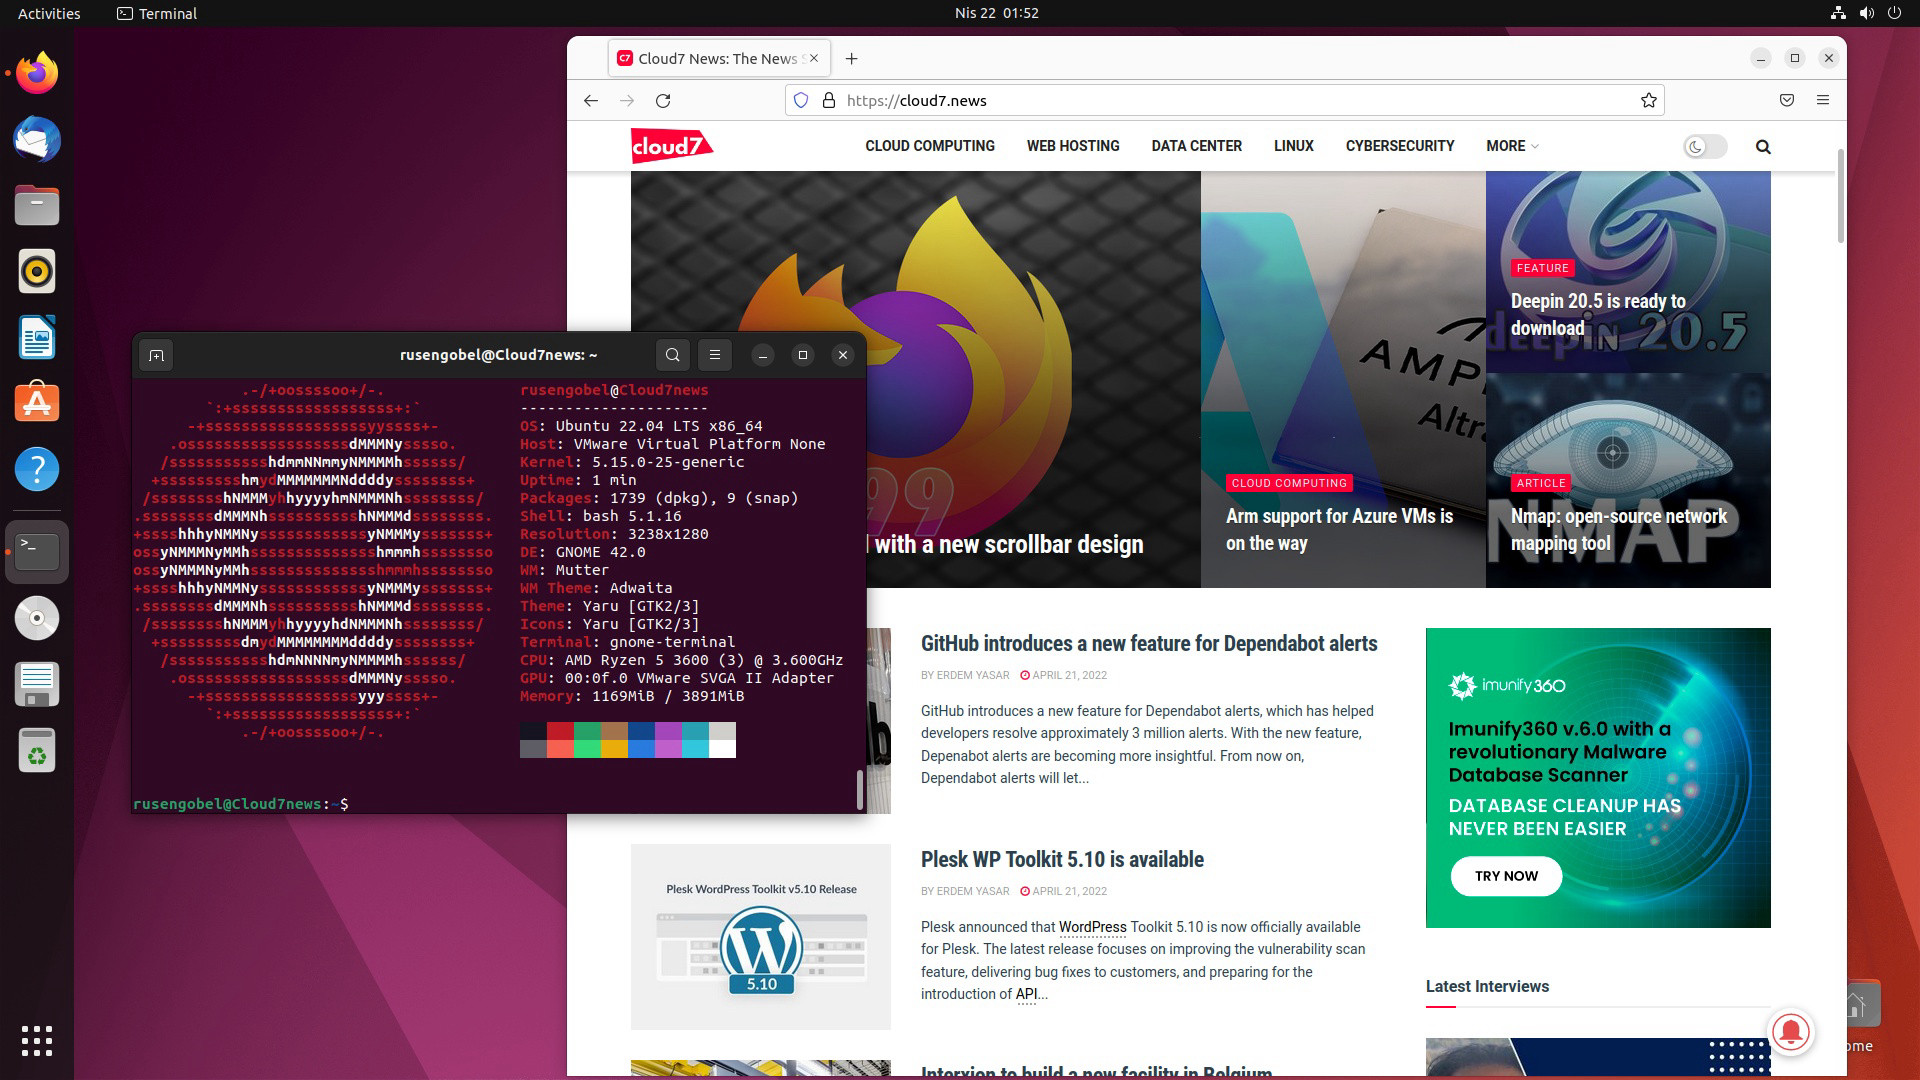
Task: Open search in the terminal header
Action: click(673, 355)
